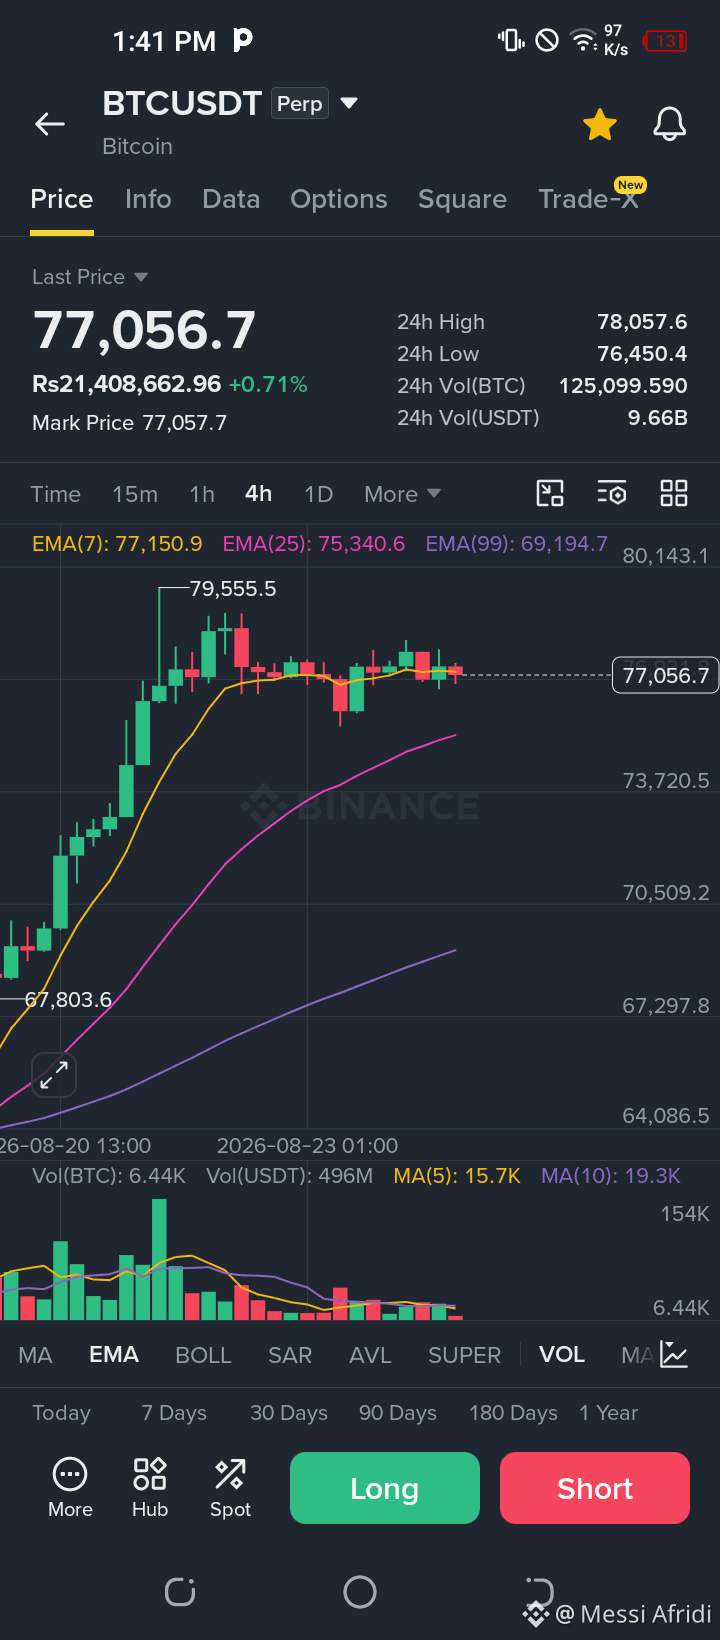Image resolution: width=720 pixels, height=1640 pixels.
Task: Tap the Android recent apps button
Action: 180,1592
